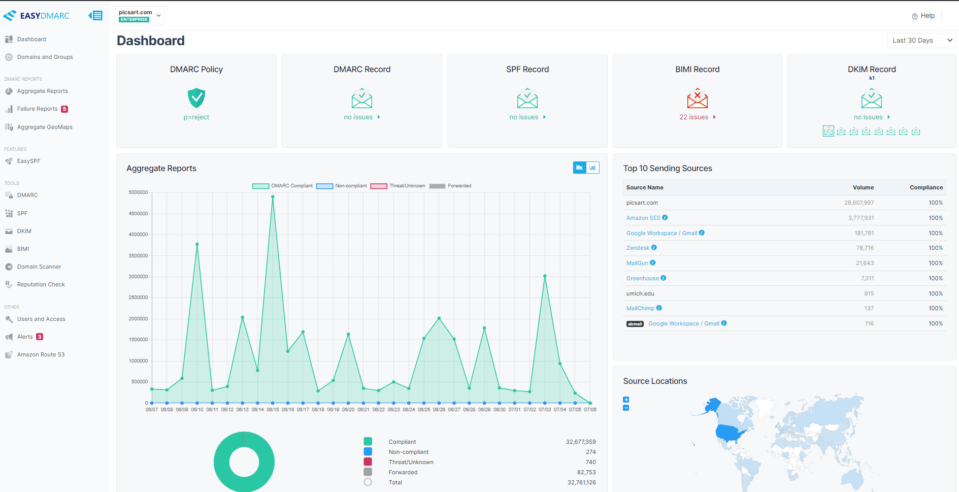Click info icon next to MailGun
Viewport: 959px width, 492px height.
point(653,263)
